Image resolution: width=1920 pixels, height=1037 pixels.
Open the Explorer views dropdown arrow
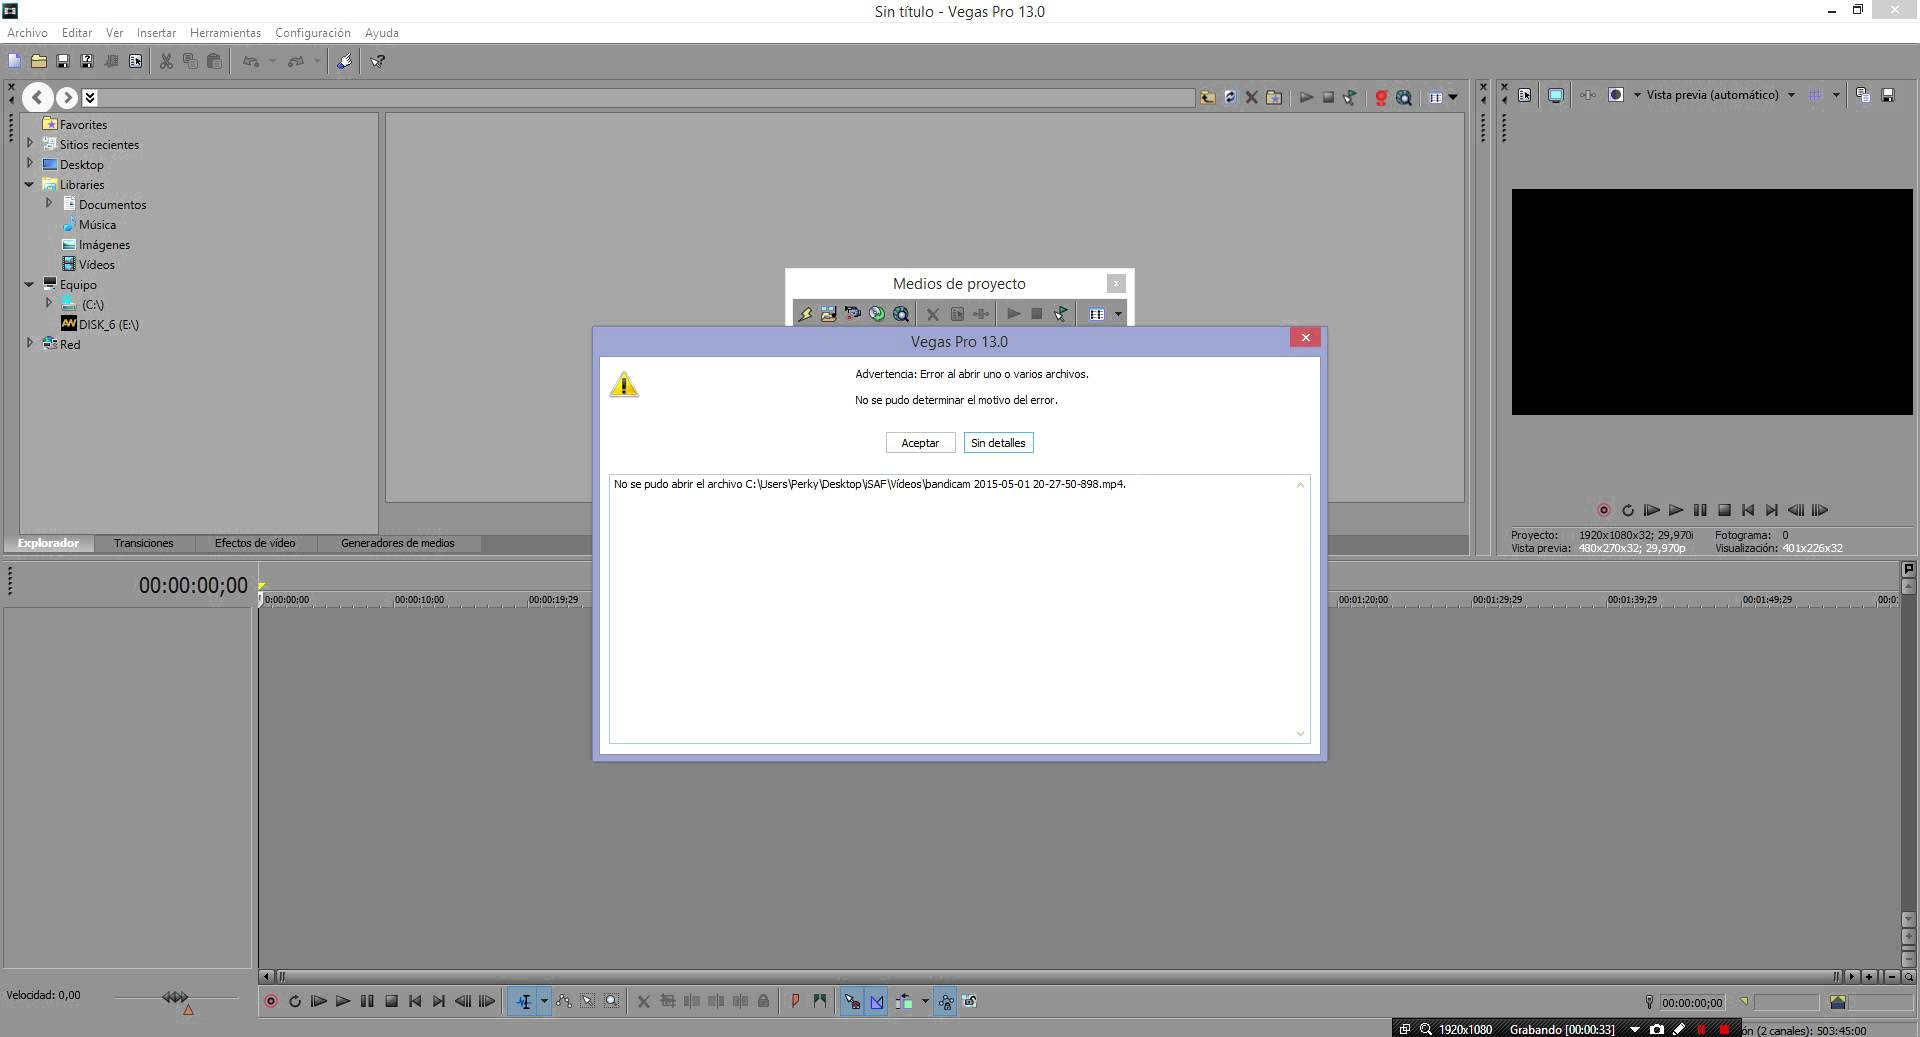point(1453,97)
